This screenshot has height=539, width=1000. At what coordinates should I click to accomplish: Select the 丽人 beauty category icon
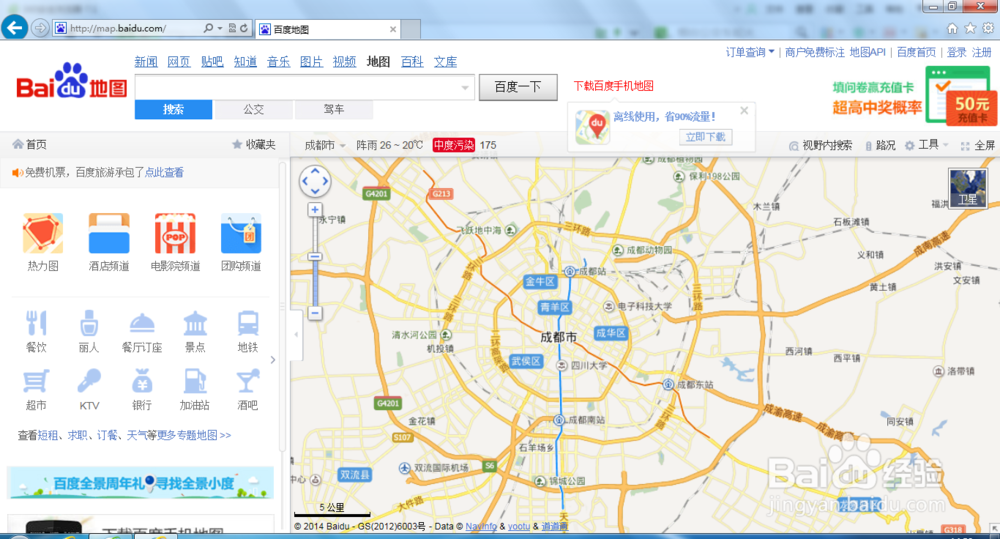pos(89,323)
